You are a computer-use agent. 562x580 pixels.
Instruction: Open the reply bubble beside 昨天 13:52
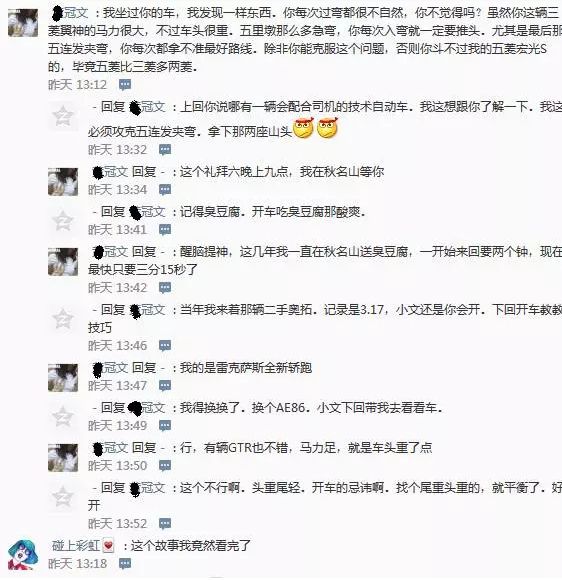tap(165, 524)
